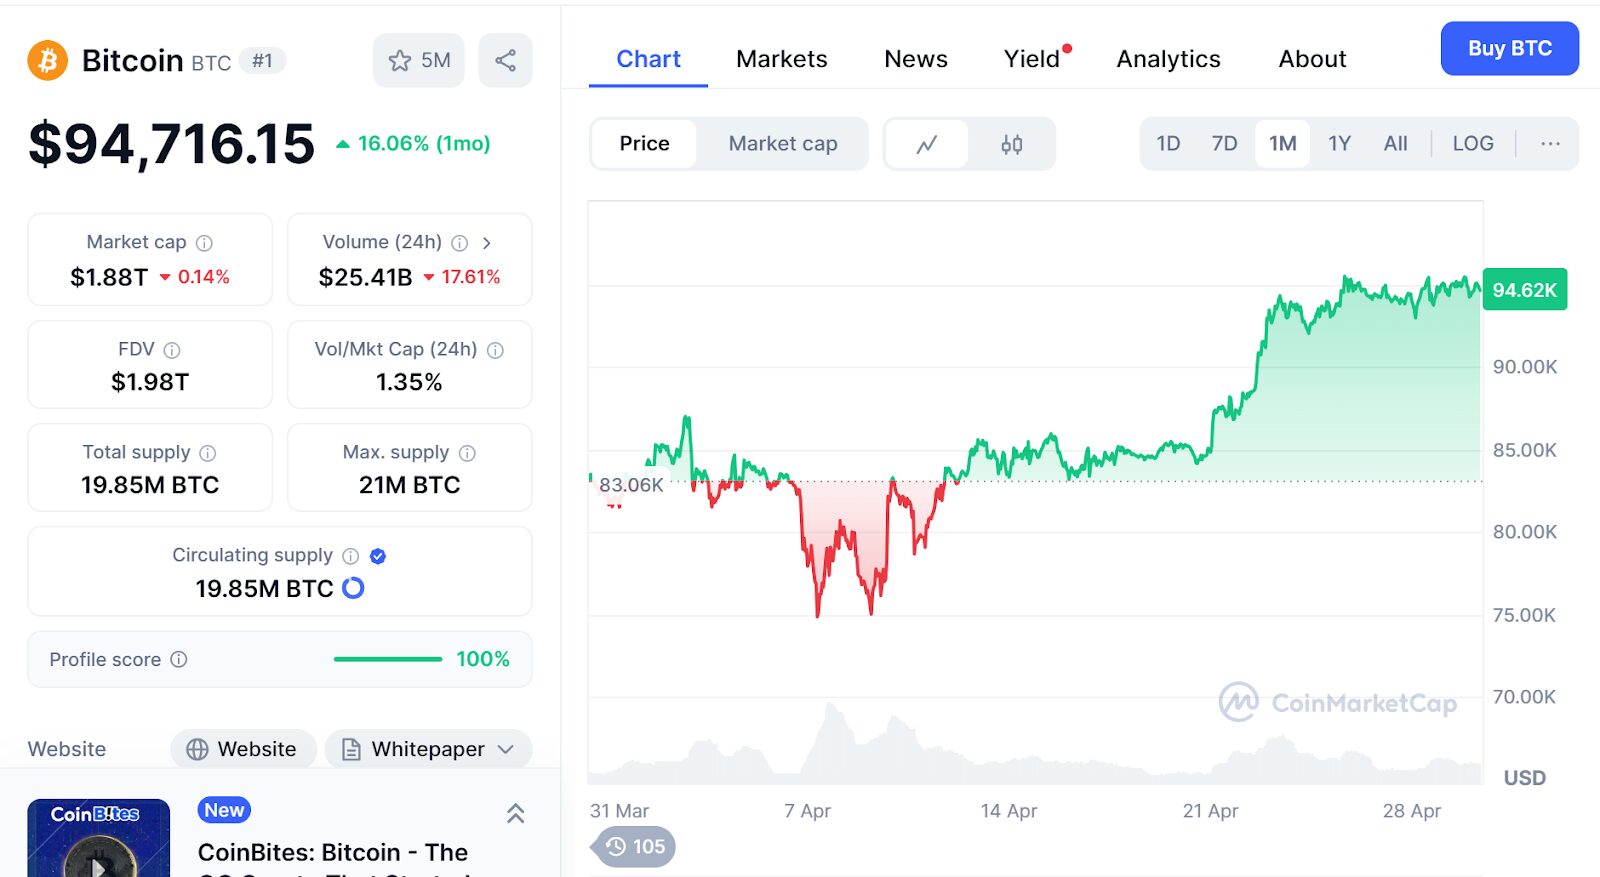The height and width of the screenshot is (877, 1600).
Task: Toggle the LOG scale option
Action: tap(1472, 144)
